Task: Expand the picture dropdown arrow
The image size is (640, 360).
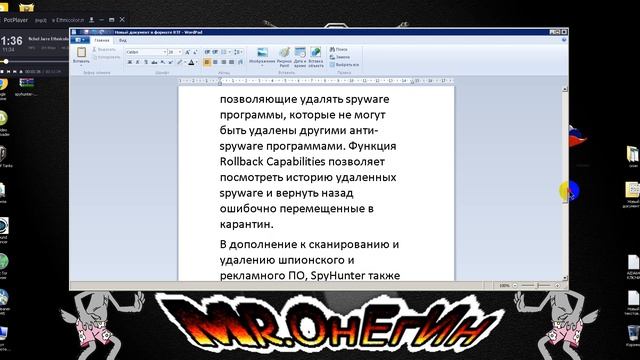Action: pyautogui.click(x=262, y=65)
